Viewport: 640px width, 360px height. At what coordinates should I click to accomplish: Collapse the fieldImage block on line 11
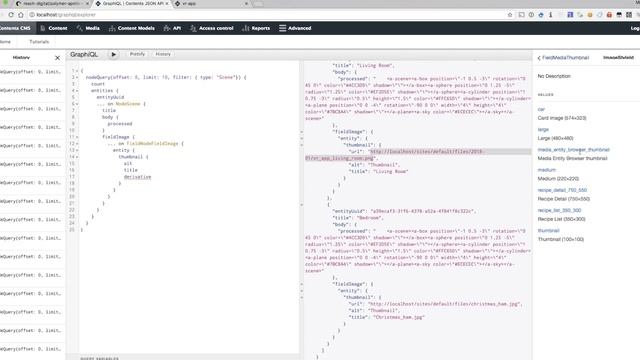point(77,137)
